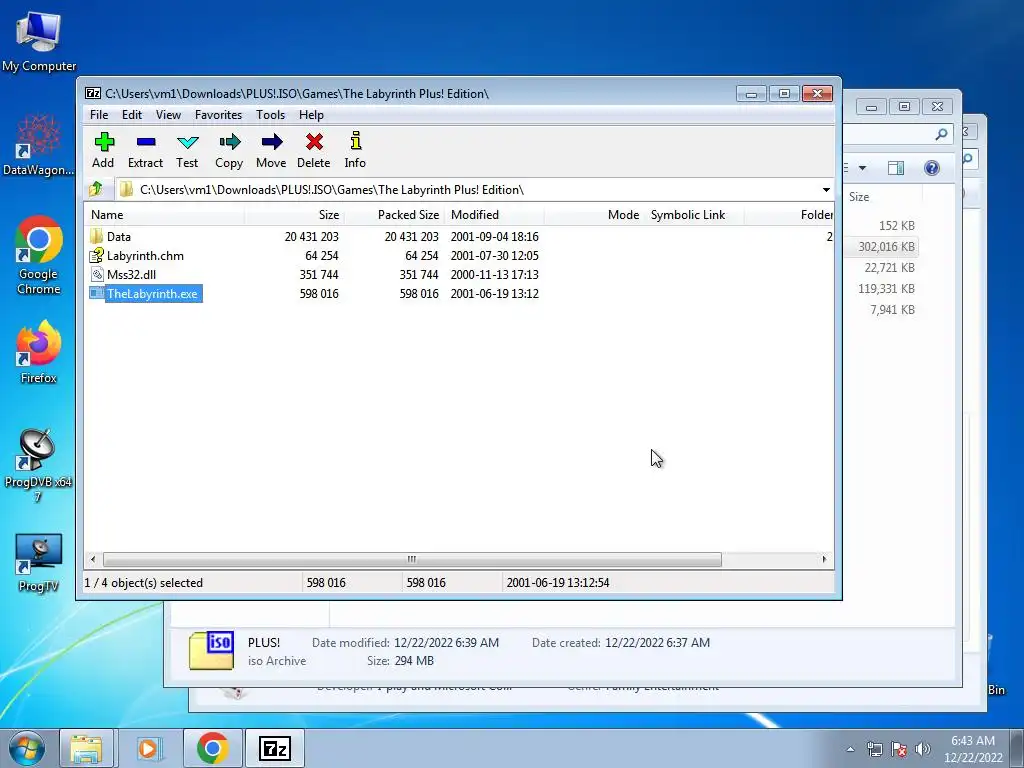Sort by Symbolic Link column header

pos(694,215)
